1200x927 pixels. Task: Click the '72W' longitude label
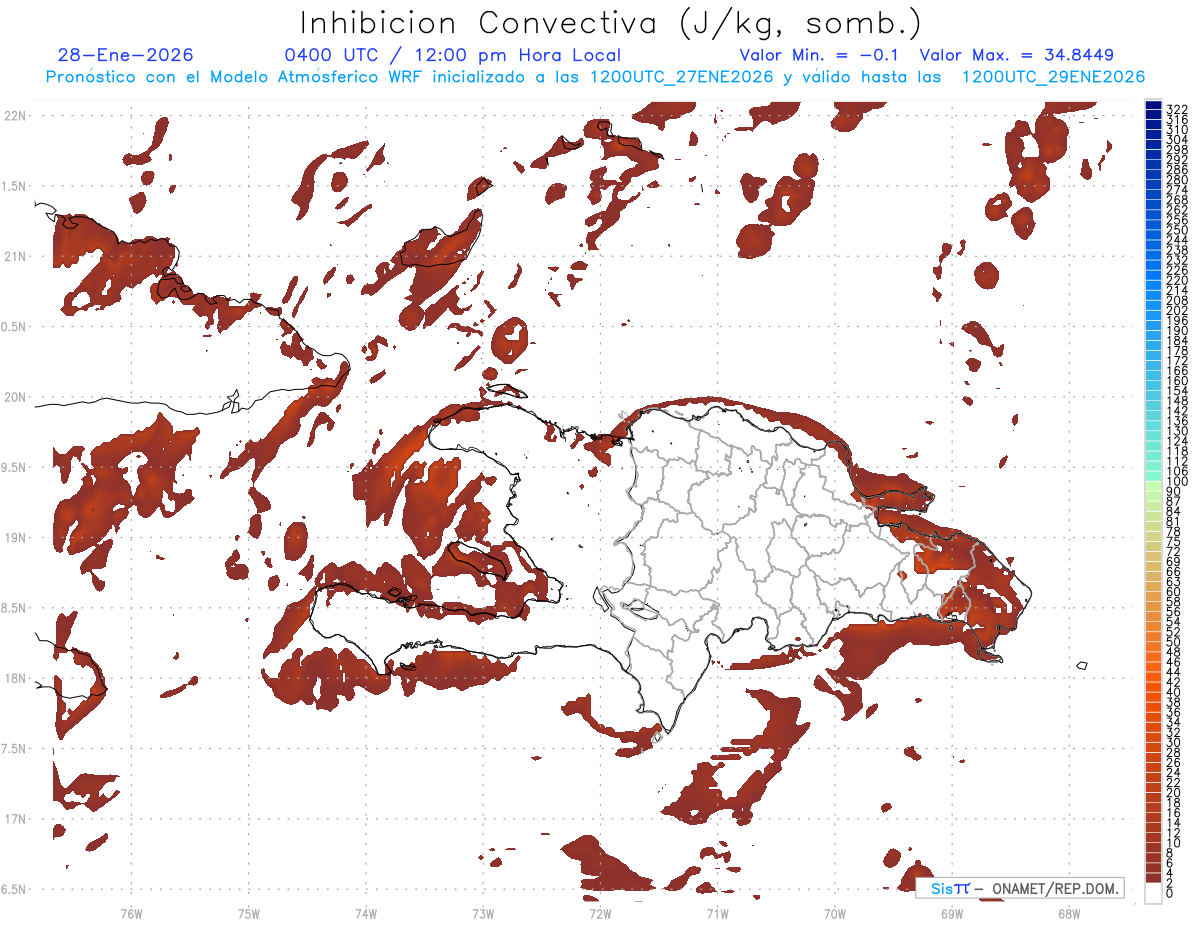[600, 913]
